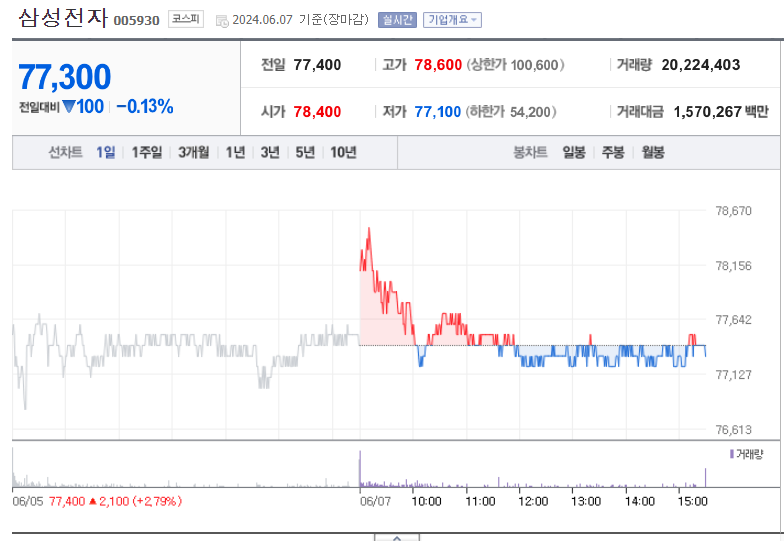Image resolution: width=784 pixels, height=541 pixels.
Task: Click the 코스피 market badge
Action: [x=186, y=19]
